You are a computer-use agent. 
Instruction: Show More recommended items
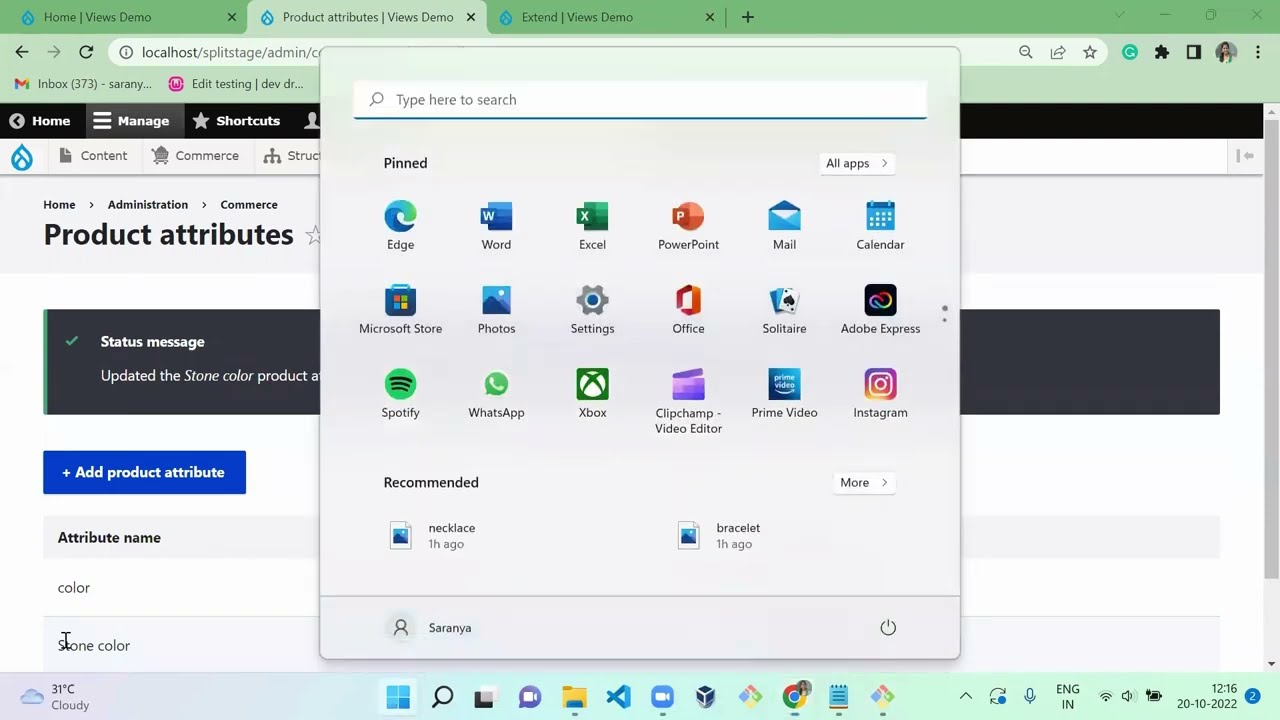[864, 482]
